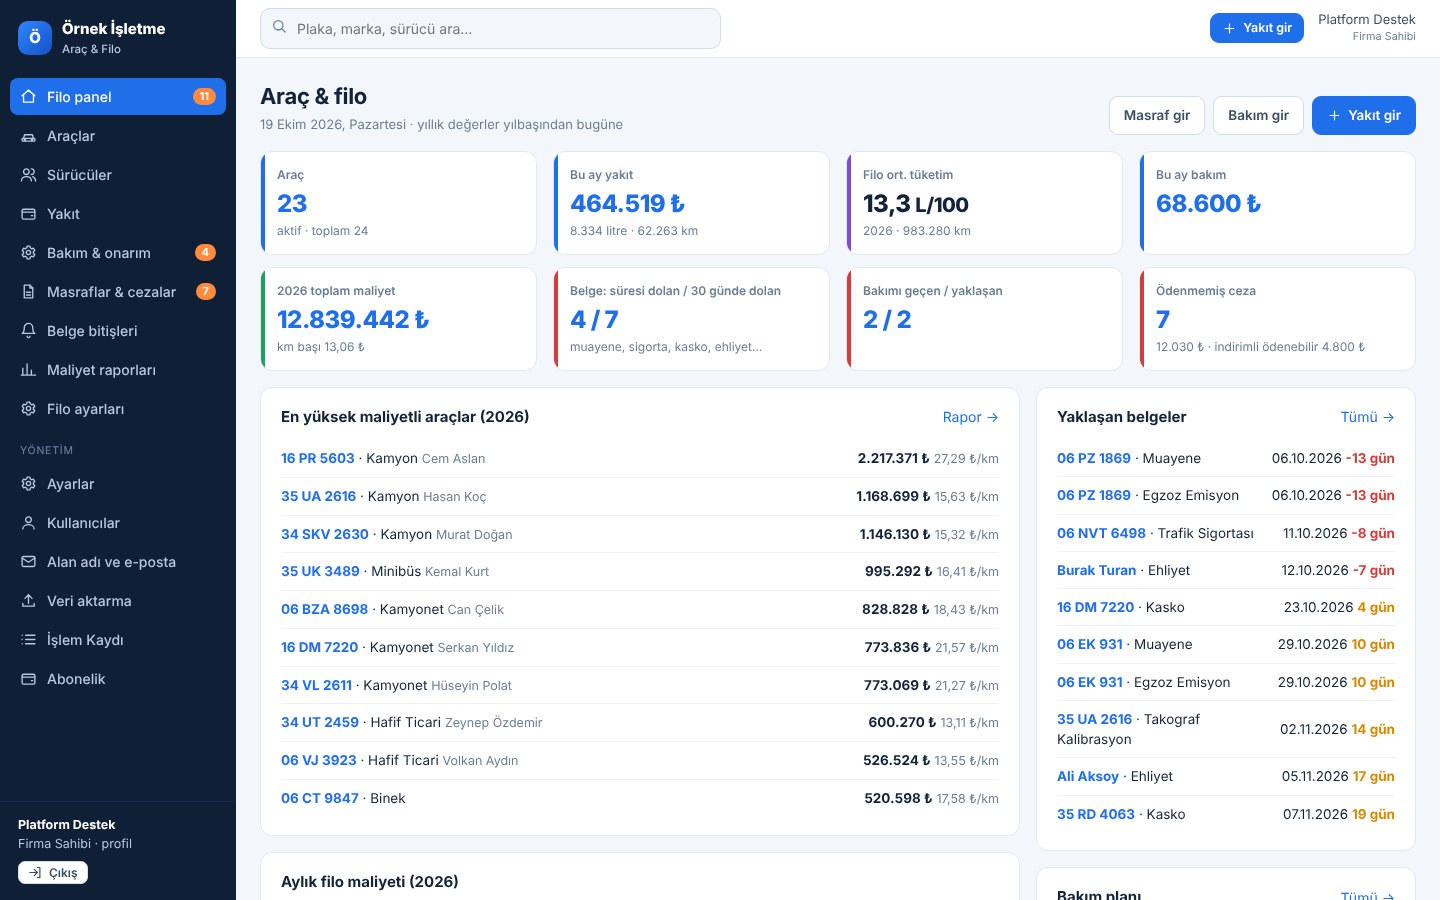Click the search magnifier icon
Image resolution: width=1440 pixels, height=900 pixels.
click(280, 28)
